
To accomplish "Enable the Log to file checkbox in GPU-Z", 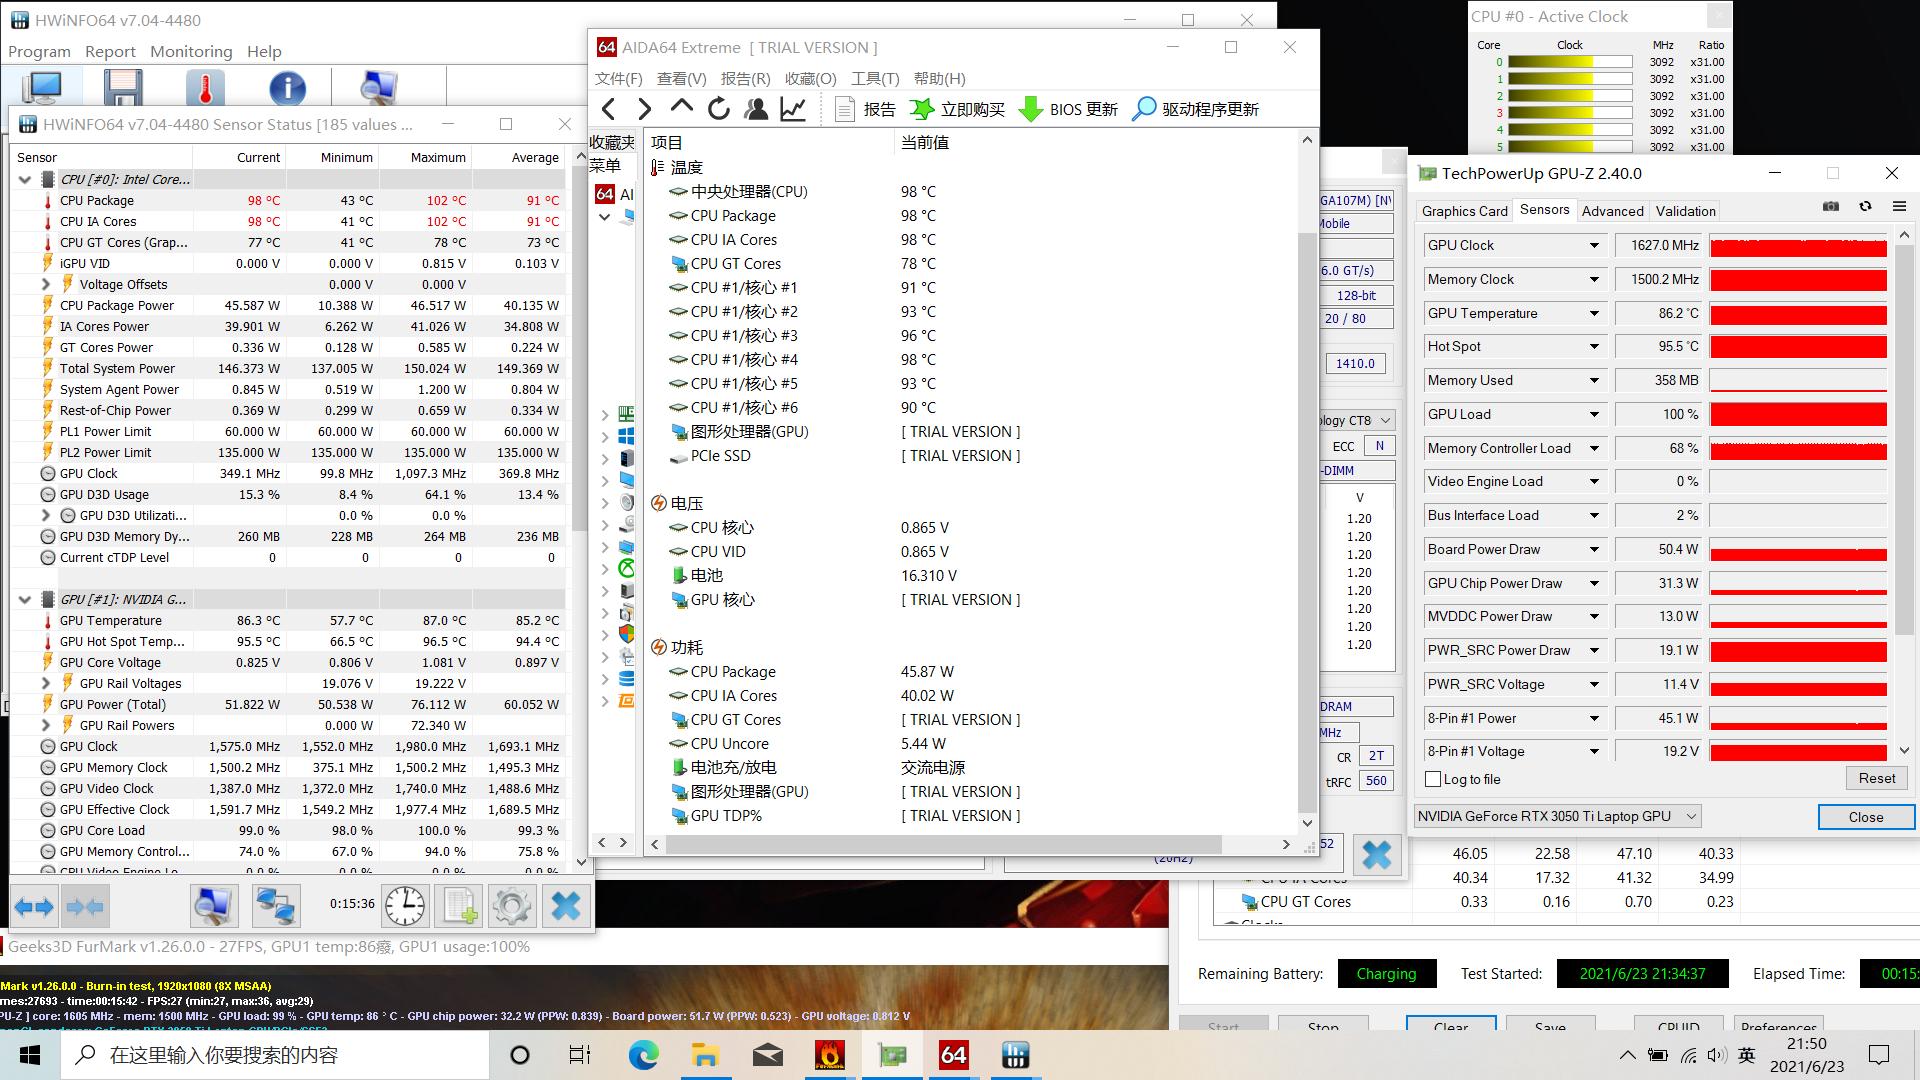I will point(1434,779).
